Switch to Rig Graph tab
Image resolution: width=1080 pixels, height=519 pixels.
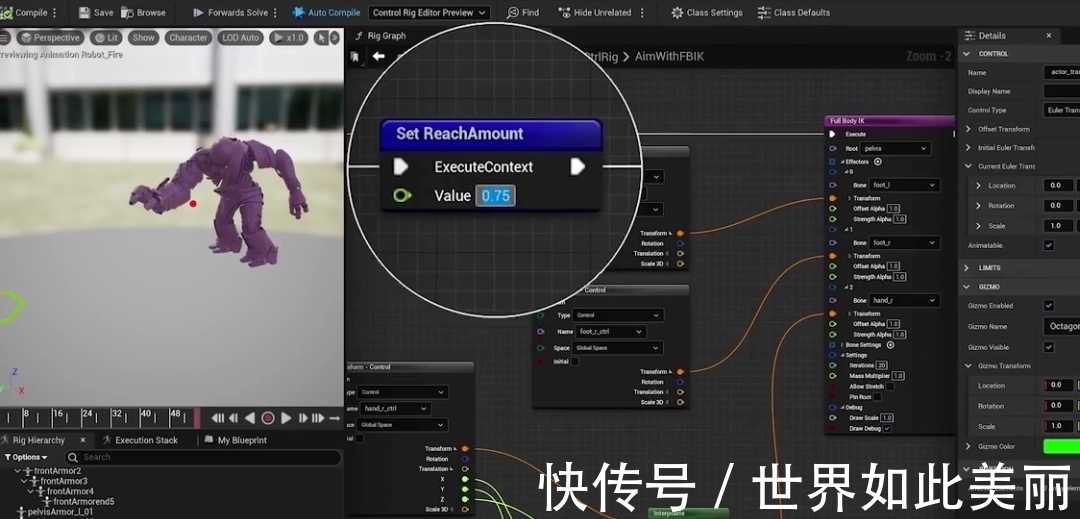click(x=380, y=36)
